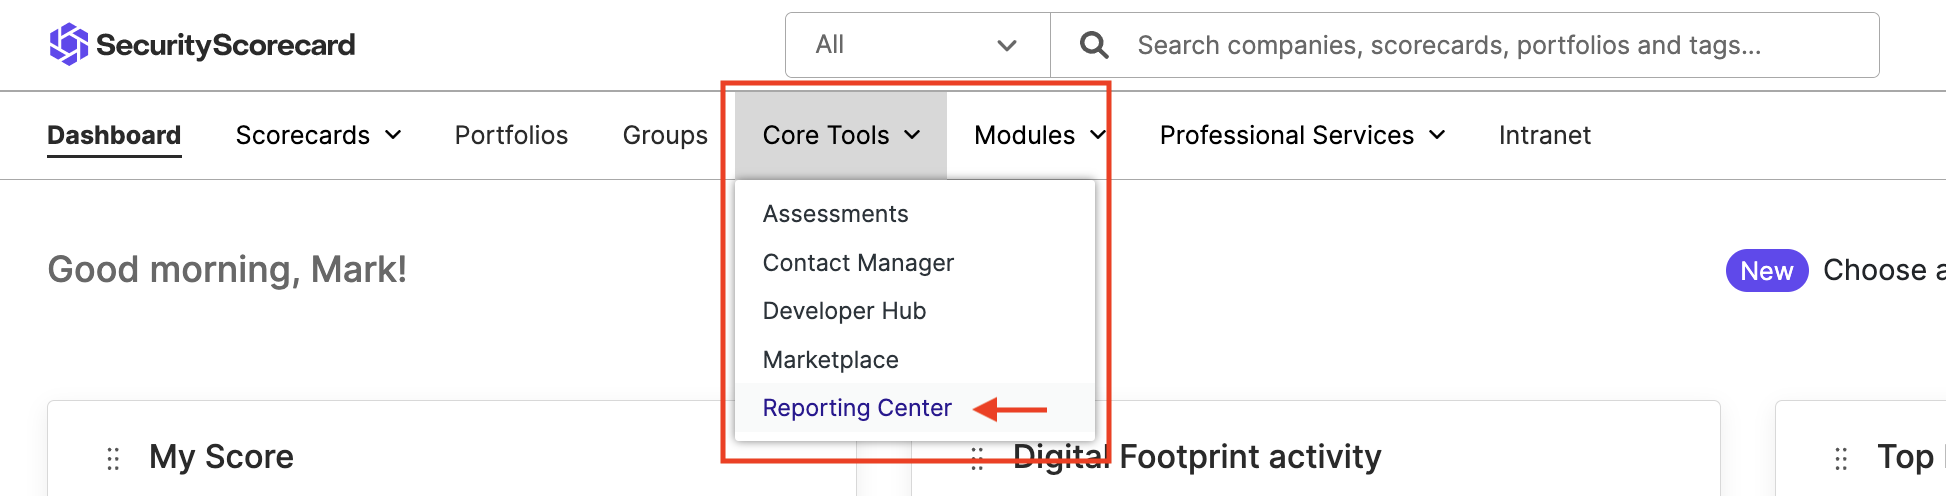Click the Digital Footprint activity heading
This screenshot has width=1946, height=496.
(x=1197, y=457)
